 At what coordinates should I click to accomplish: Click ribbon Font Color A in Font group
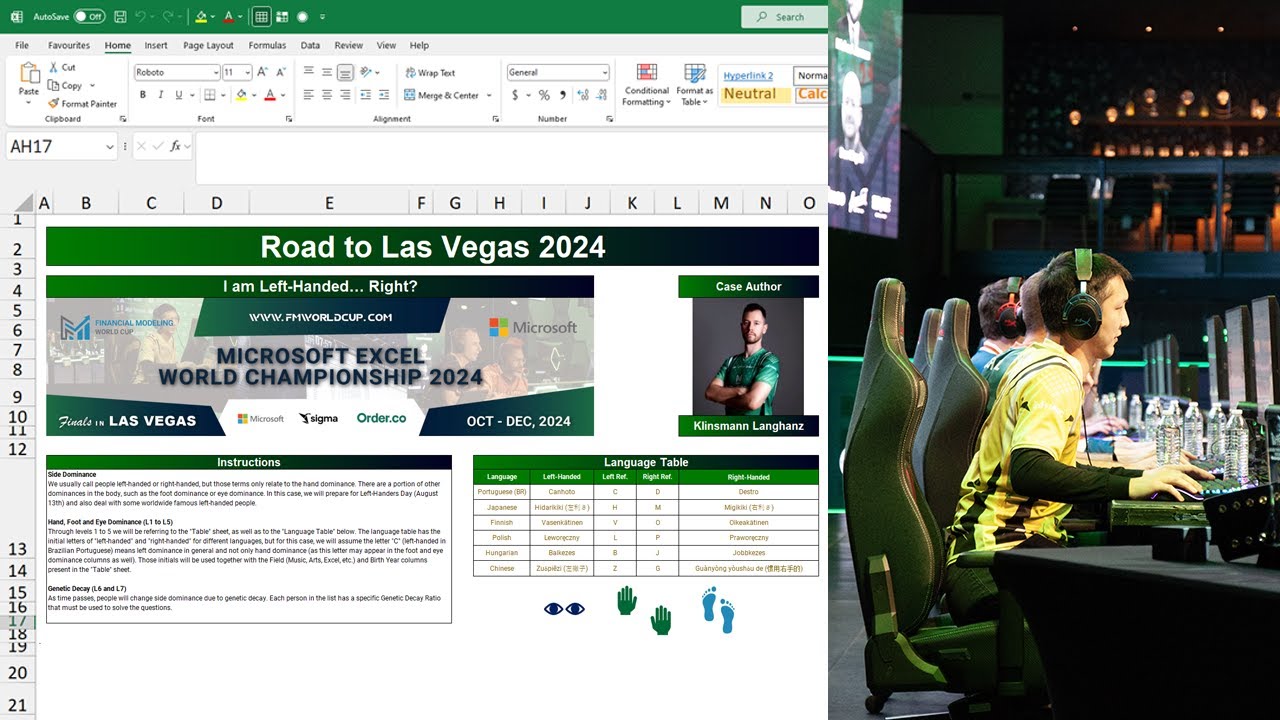point(269,95)
